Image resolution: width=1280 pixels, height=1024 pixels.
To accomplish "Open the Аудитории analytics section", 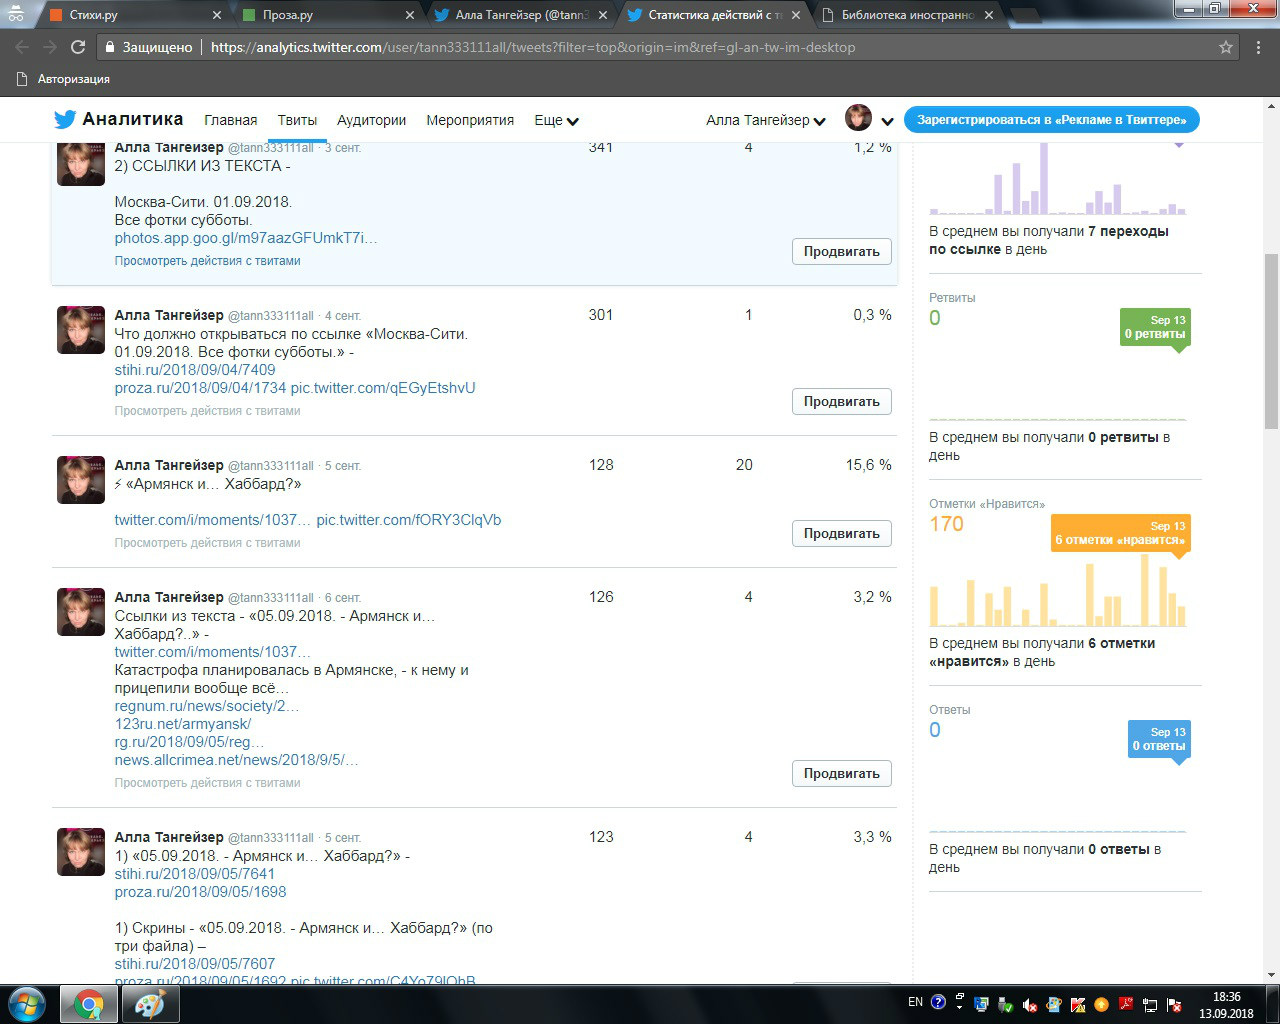I will [371, 120].
